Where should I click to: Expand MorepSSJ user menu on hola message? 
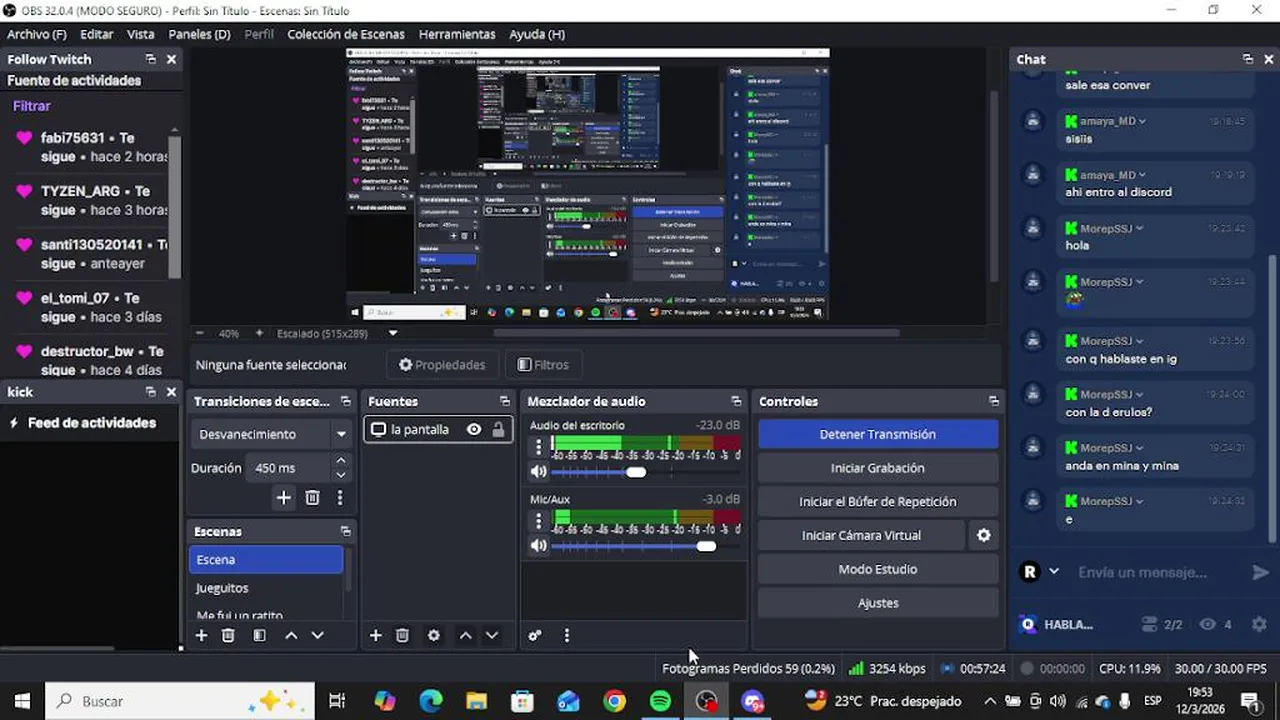coord(1139,228)
